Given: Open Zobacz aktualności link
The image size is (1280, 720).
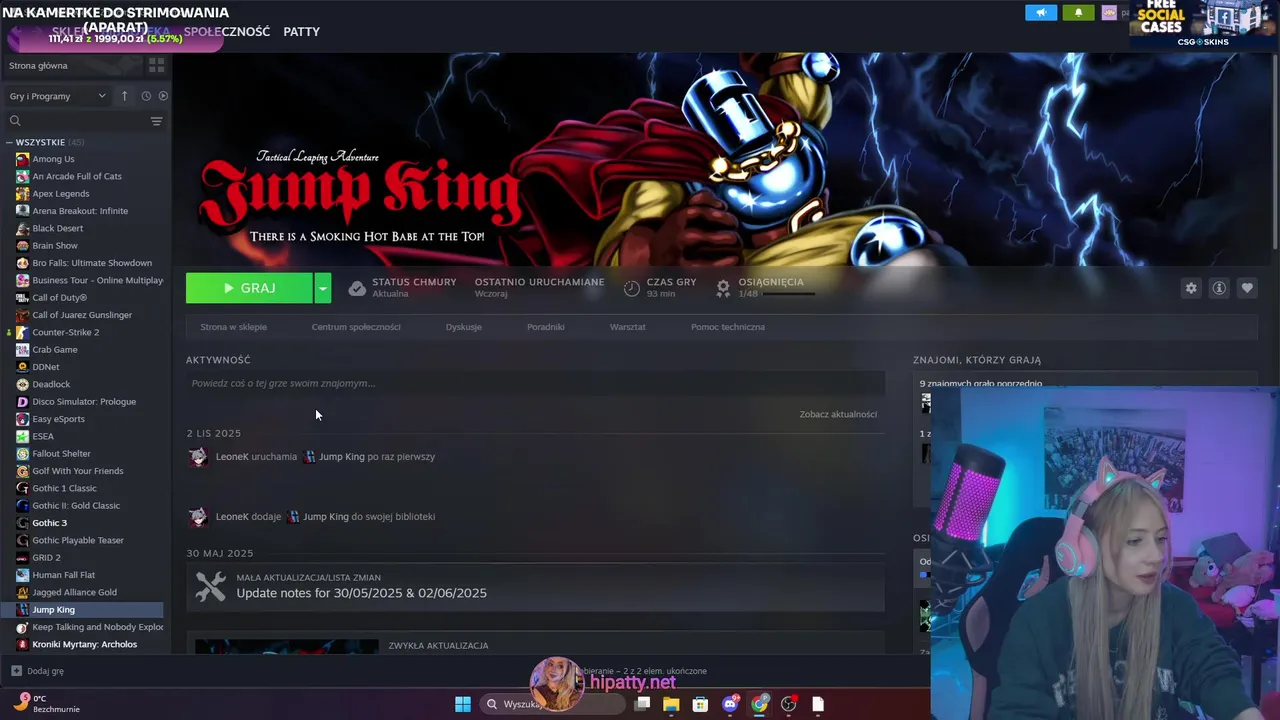Looking at the screenshot, I should pyautogui.click(x=838, y=414).
